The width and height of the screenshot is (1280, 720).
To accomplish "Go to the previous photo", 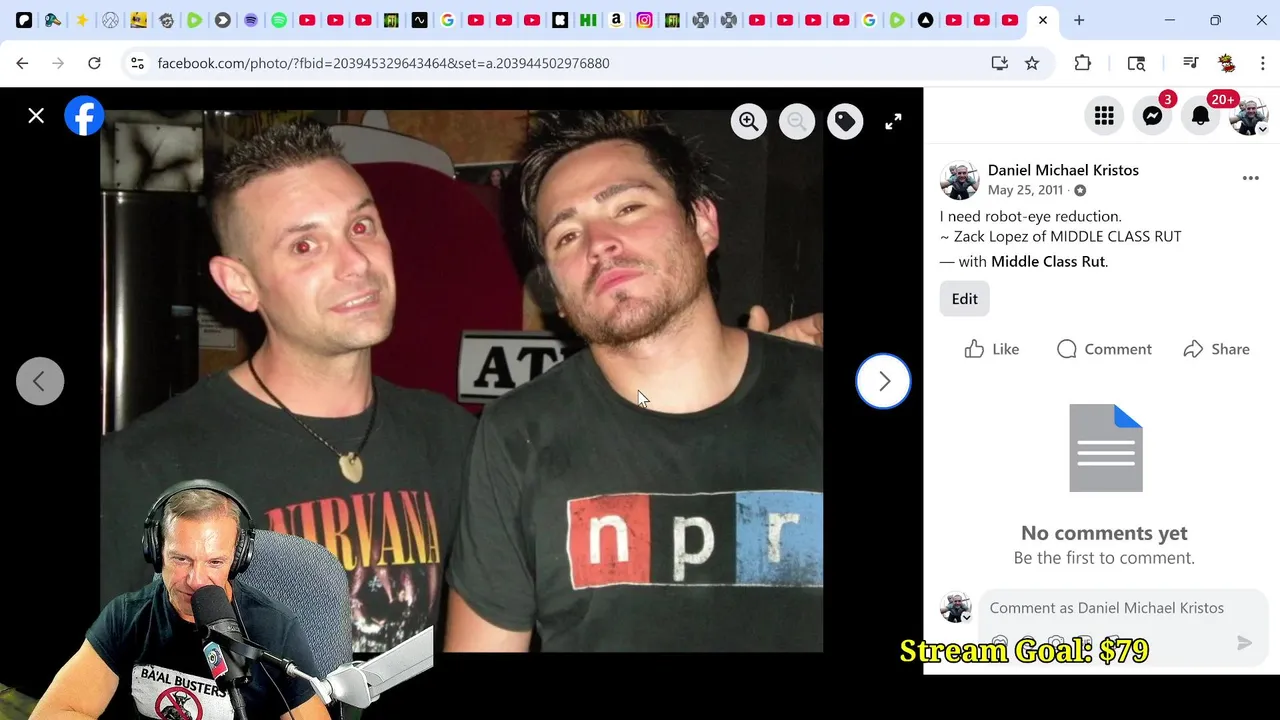I will pyautogui.click(x=40, y=381).
